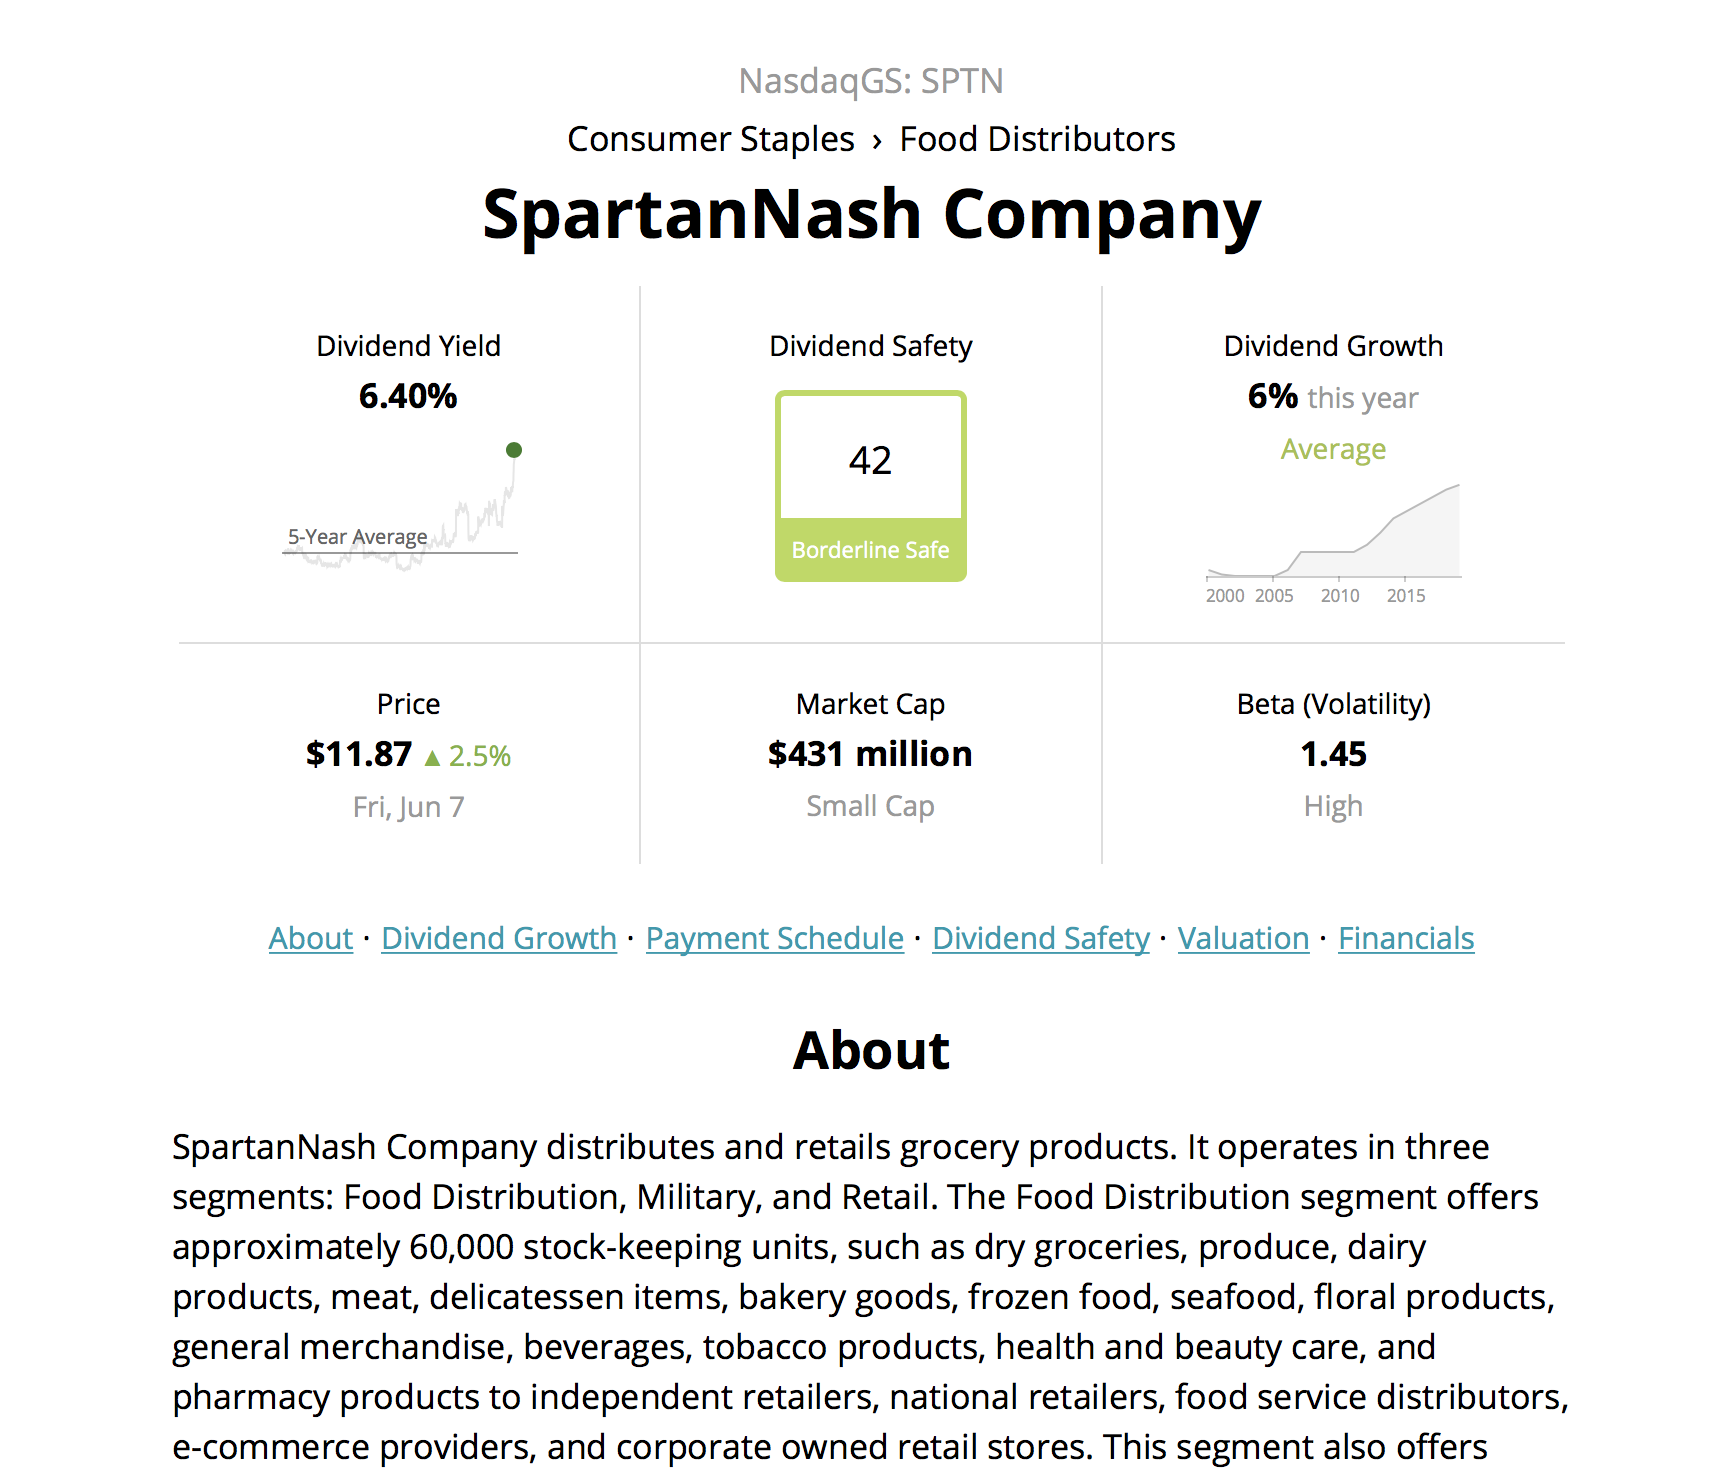Open the Payment Schedule link
Viewport: 1714px width, 1482px height.
(774, 938)
